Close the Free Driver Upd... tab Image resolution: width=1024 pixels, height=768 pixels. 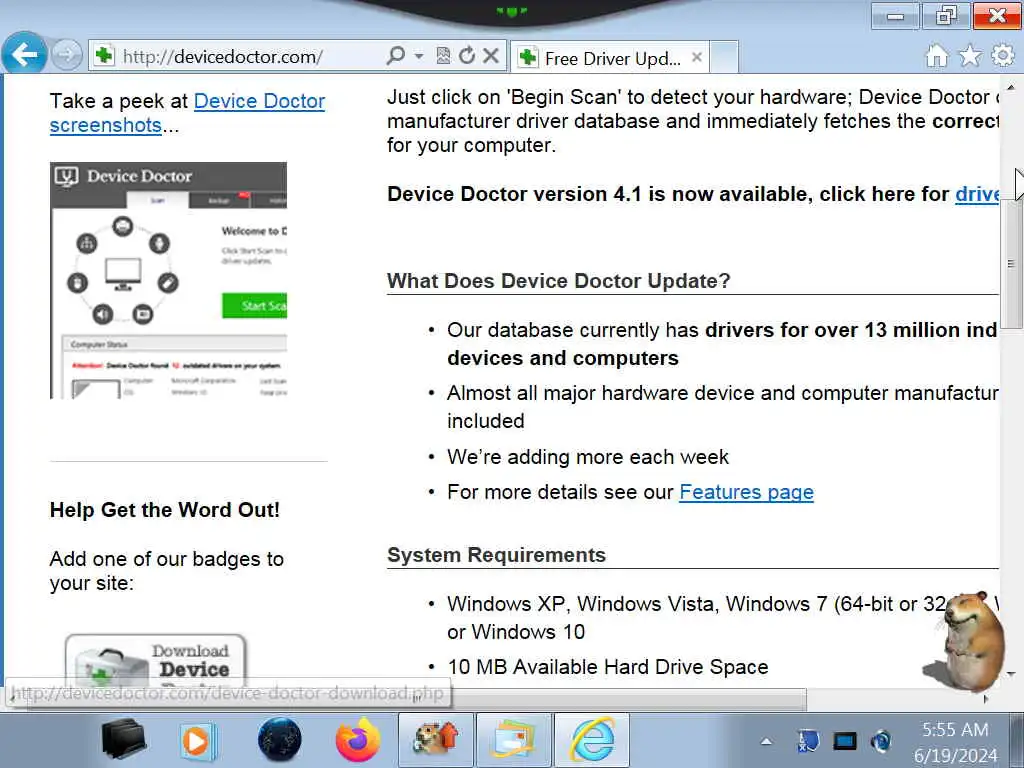[x=697, y=57]
